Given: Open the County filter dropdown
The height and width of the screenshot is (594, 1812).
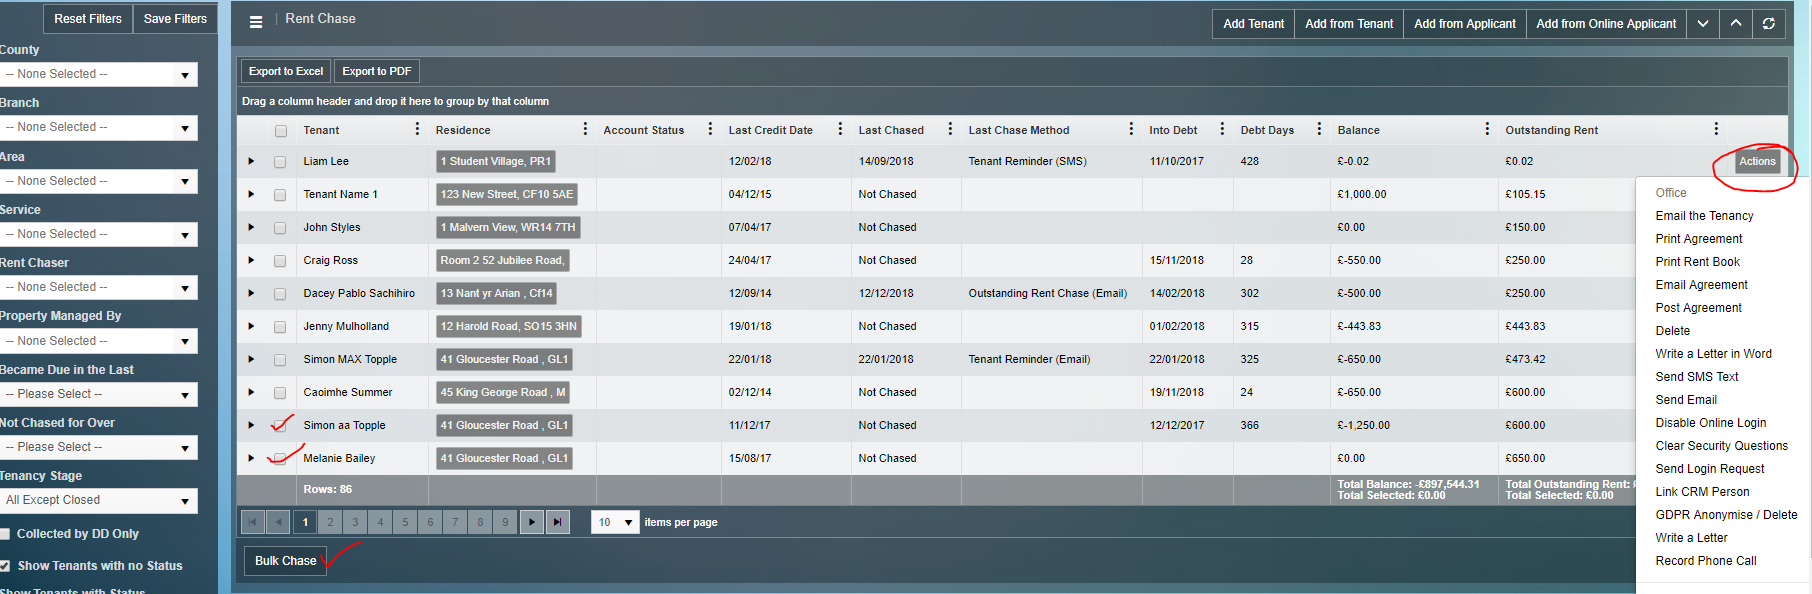Looking at the screenshot, I should [99, 74].
